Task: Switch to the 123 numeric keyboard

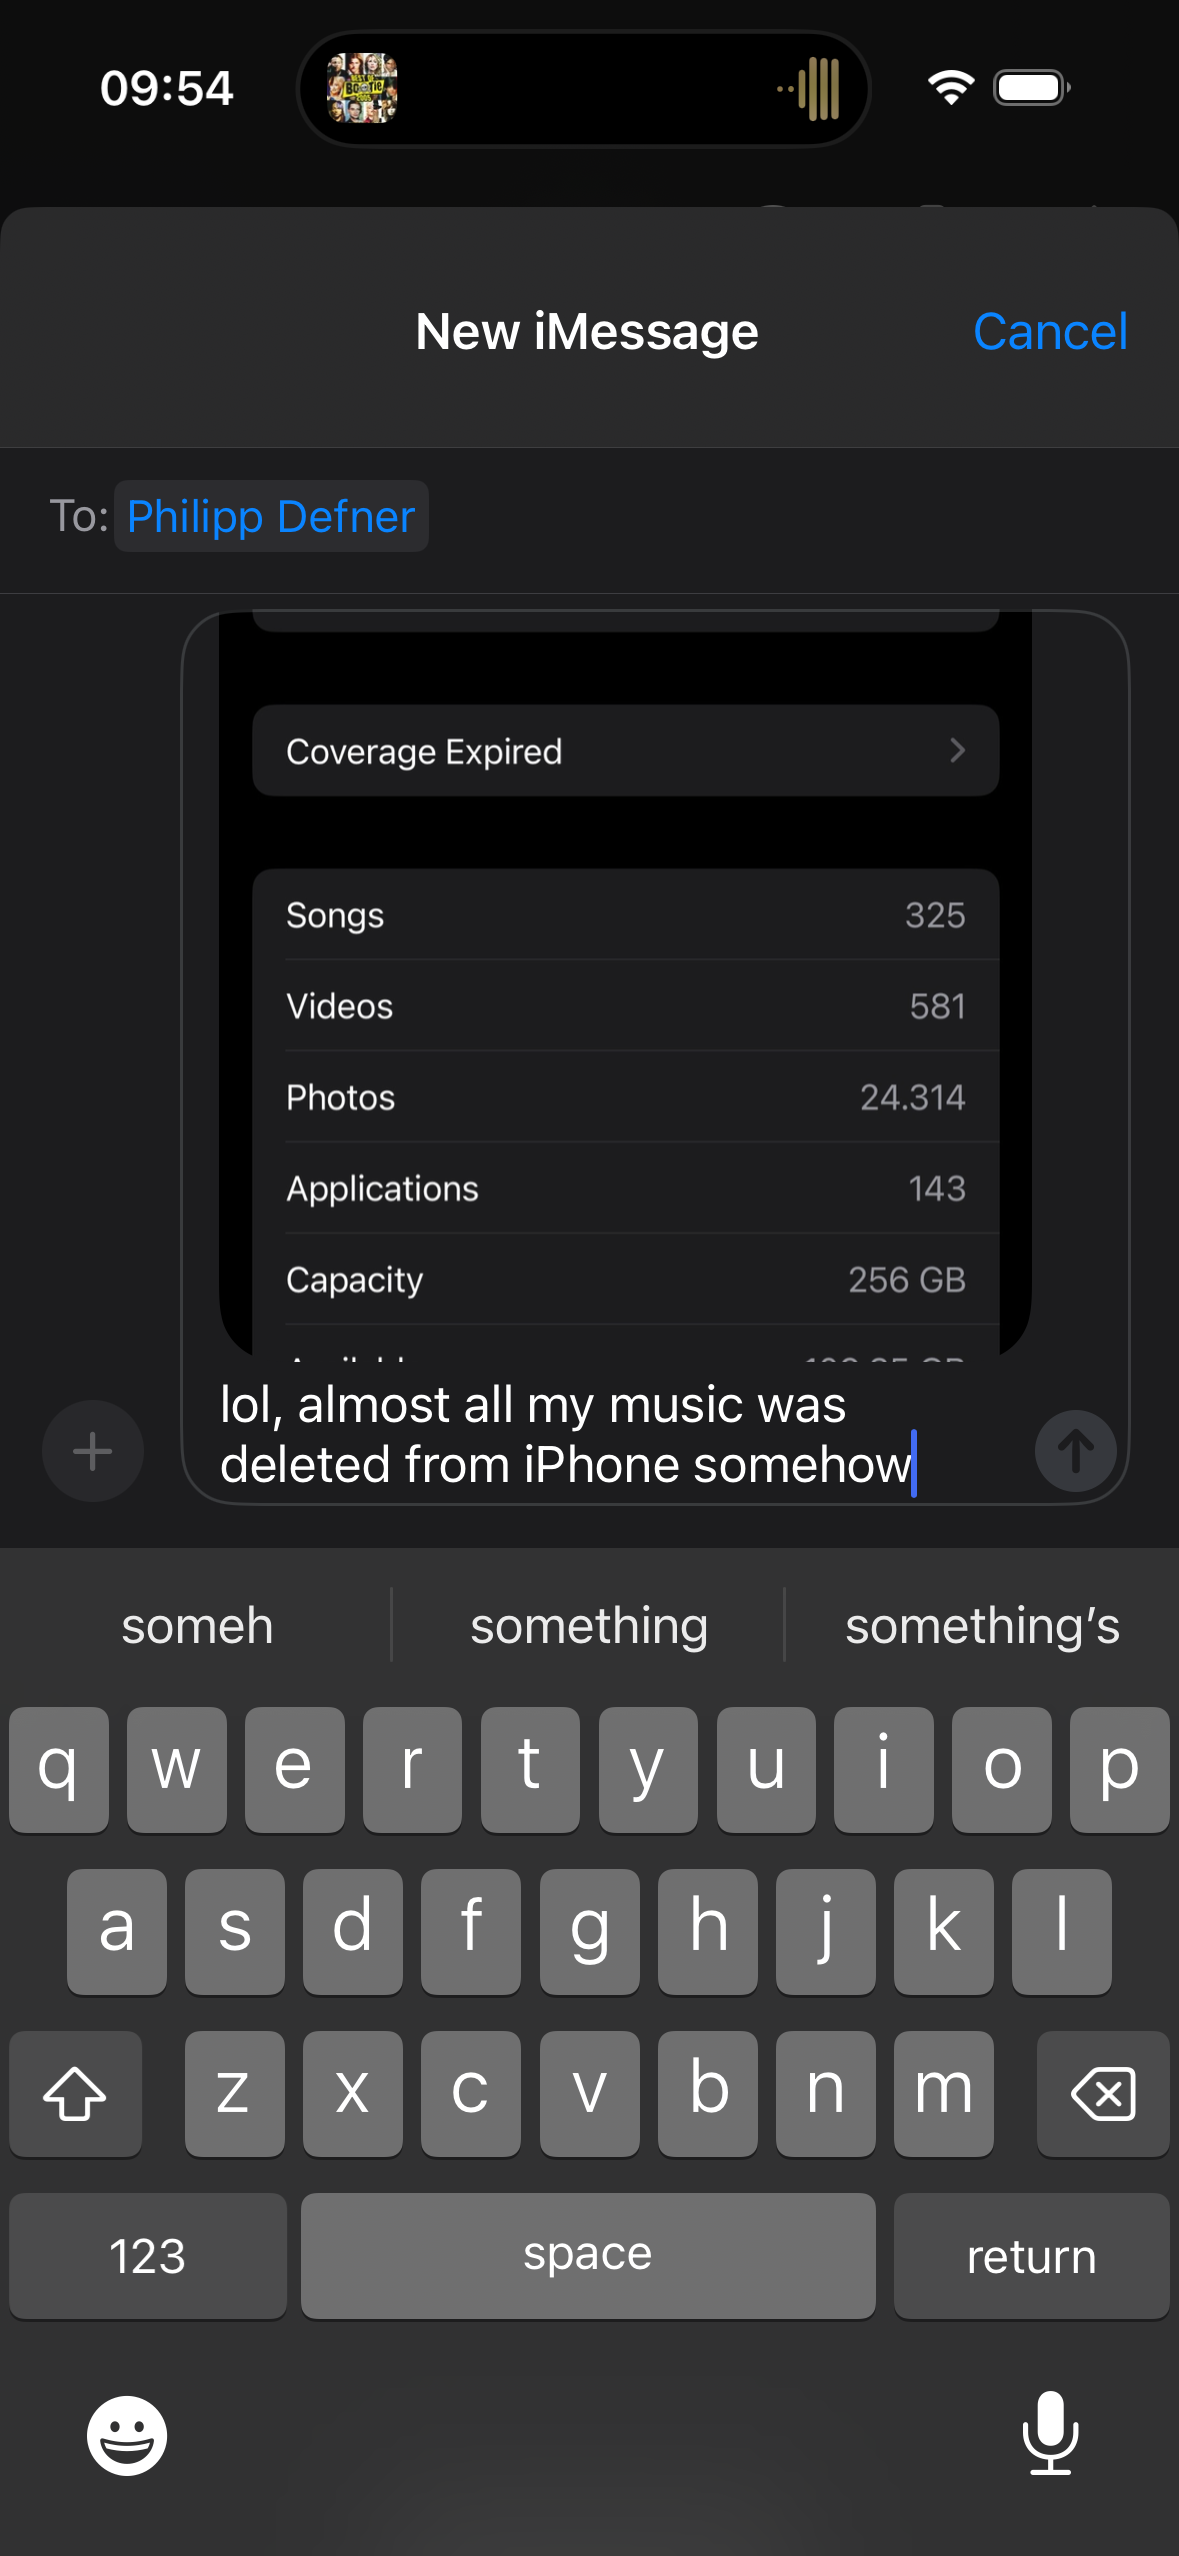Action: tap(147, 2256)
